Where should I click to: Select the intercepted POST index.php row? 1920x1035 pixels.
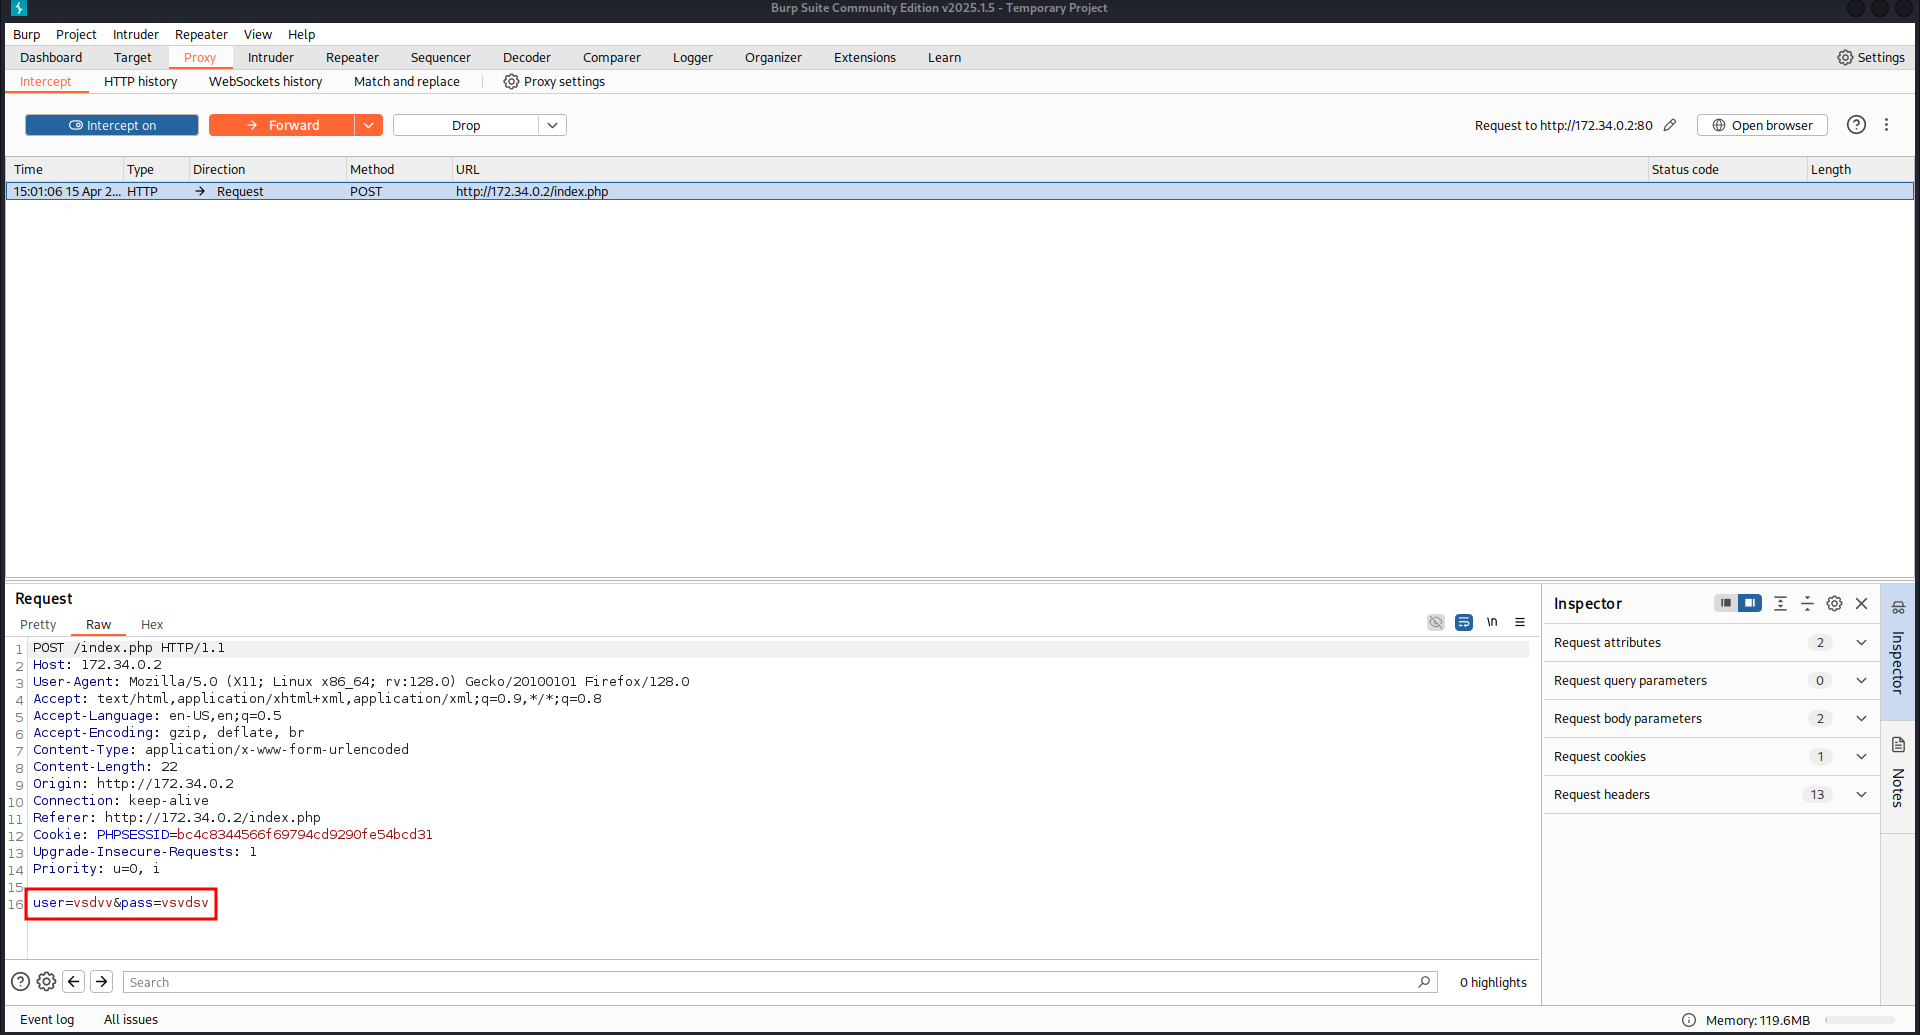959,191
